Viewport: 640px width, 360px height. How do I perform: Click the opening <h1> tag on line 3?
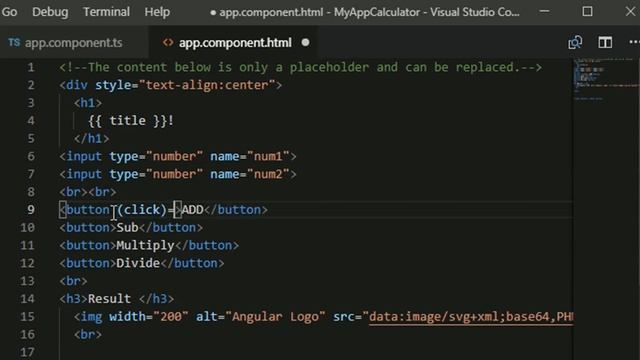(88, 103)
